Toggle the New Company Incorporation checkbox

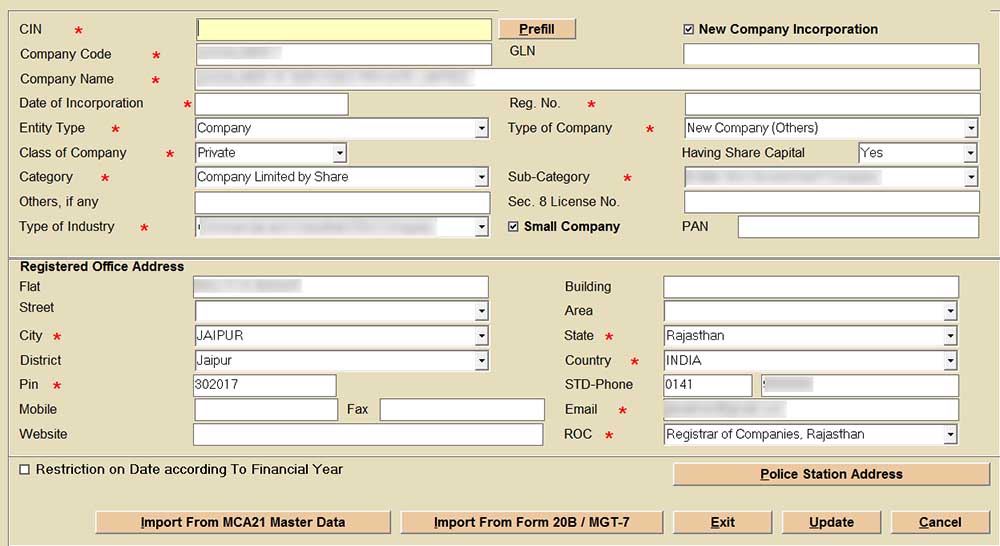tap(689, 29)
